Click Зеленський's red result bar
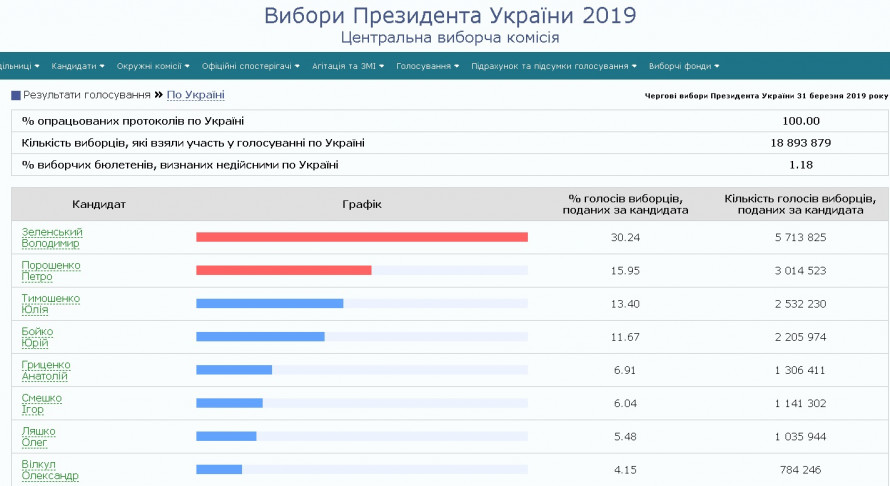Screen dimensions: 890x486 [361, 237]
